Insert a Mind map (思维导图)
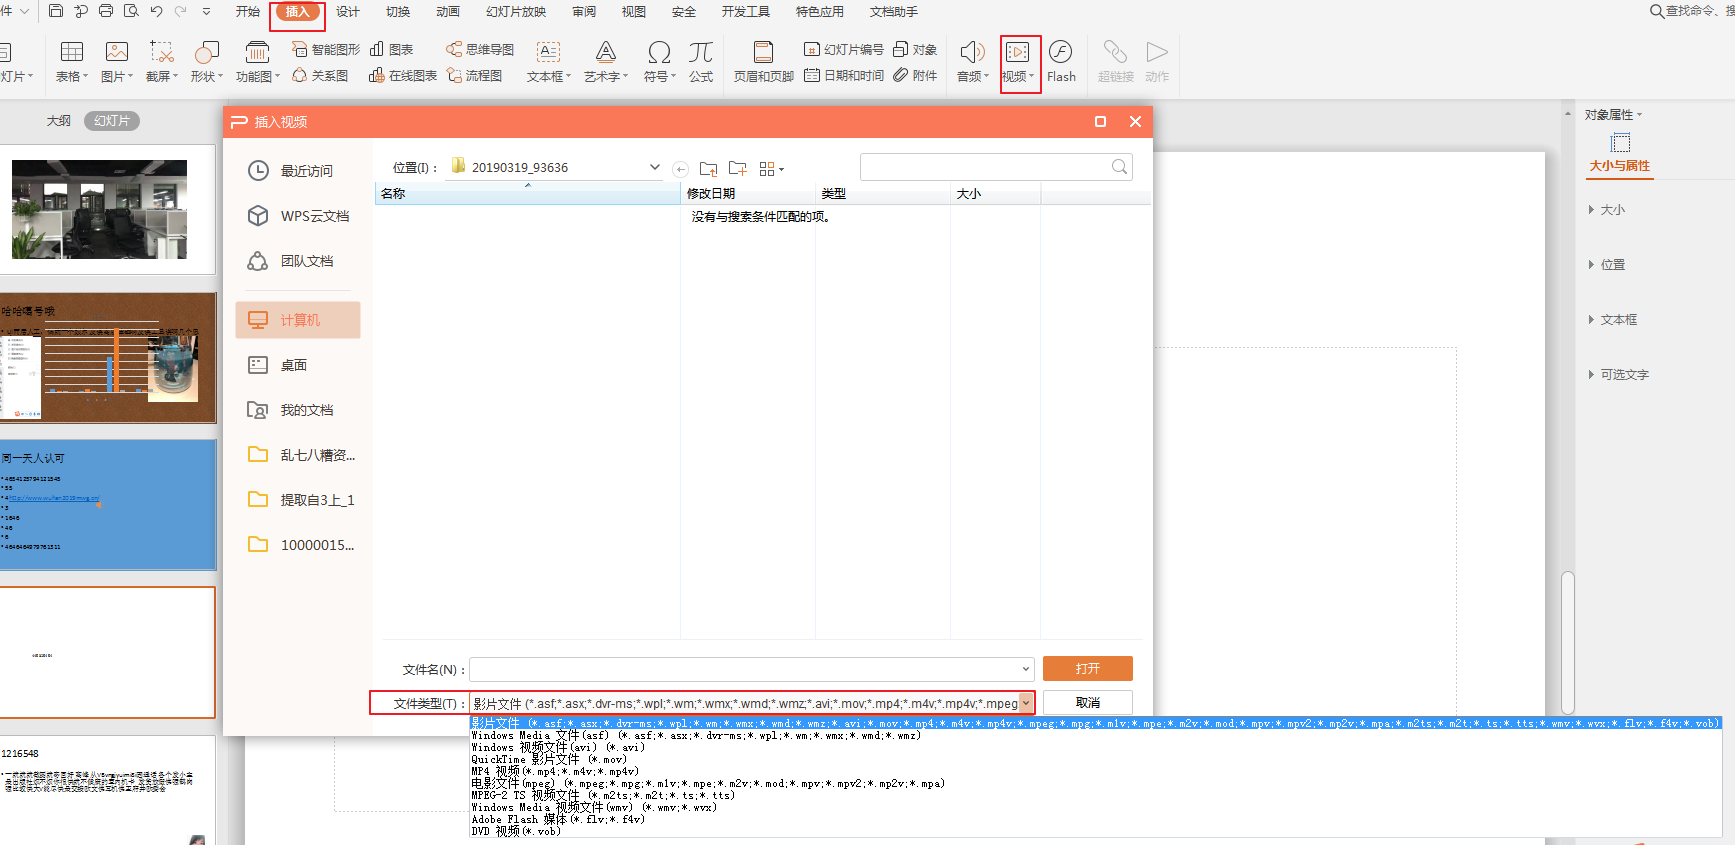This screenshot has width=1735, height=845. 480,49
